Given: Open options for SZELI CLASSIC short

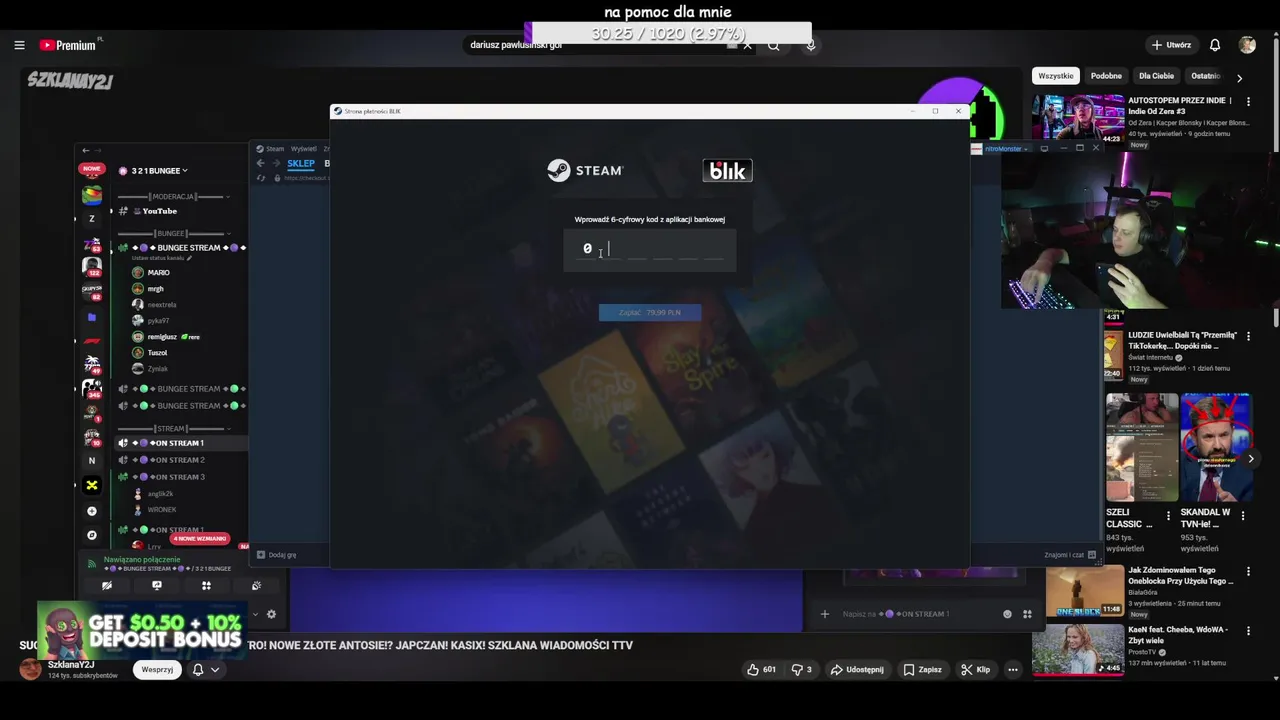Looking at the screenshot, I should (1168, 516).
